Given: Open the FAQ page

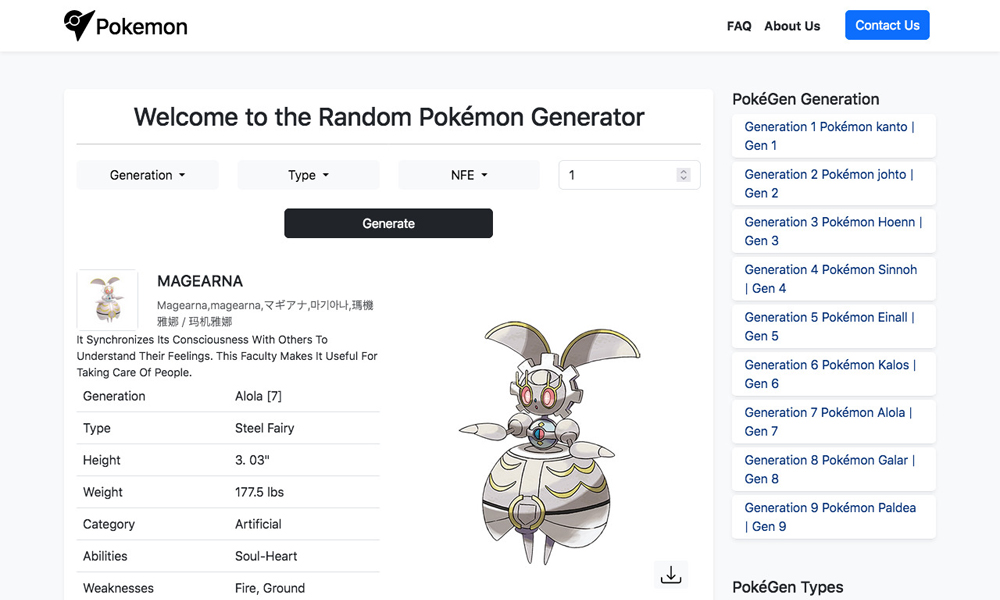Looking at the screenshot, I should point(739,26).
